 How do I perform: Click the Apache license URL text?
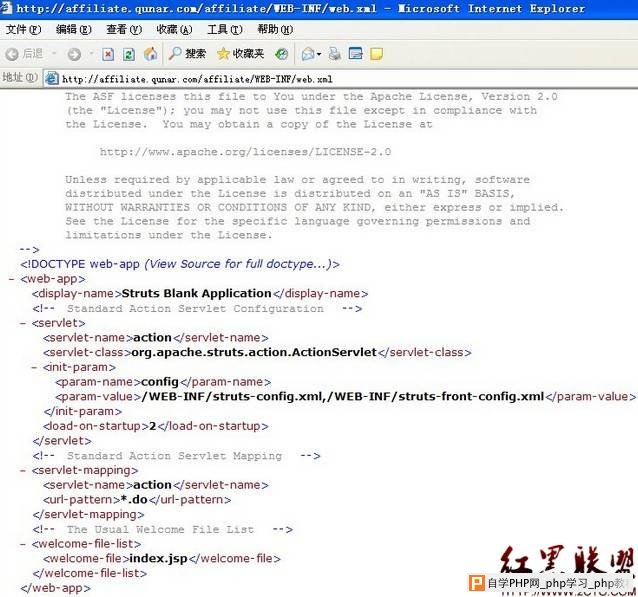245,152
